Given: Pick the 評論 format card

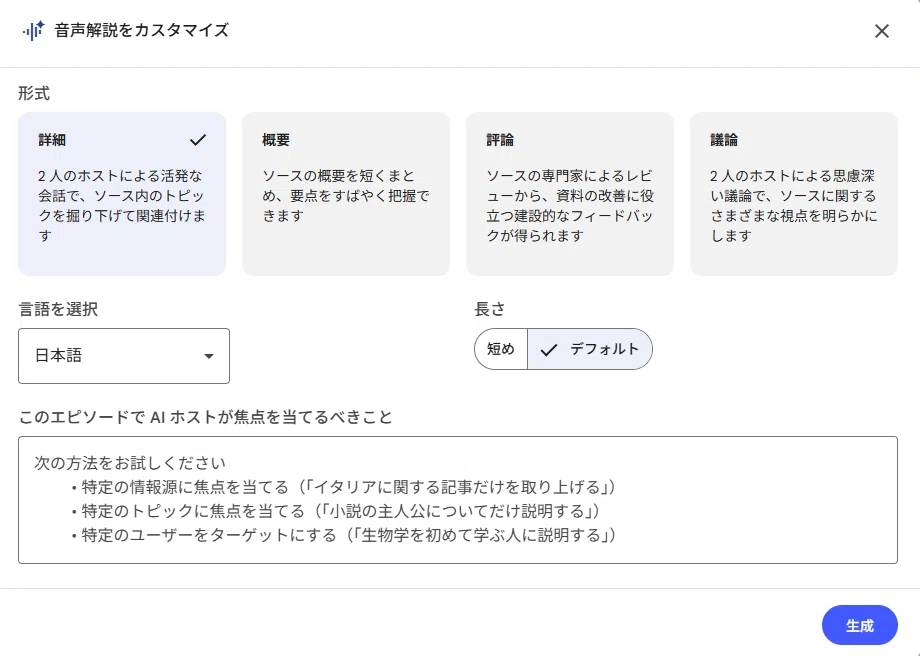Looking at the screenshot, I should point(570,194).
